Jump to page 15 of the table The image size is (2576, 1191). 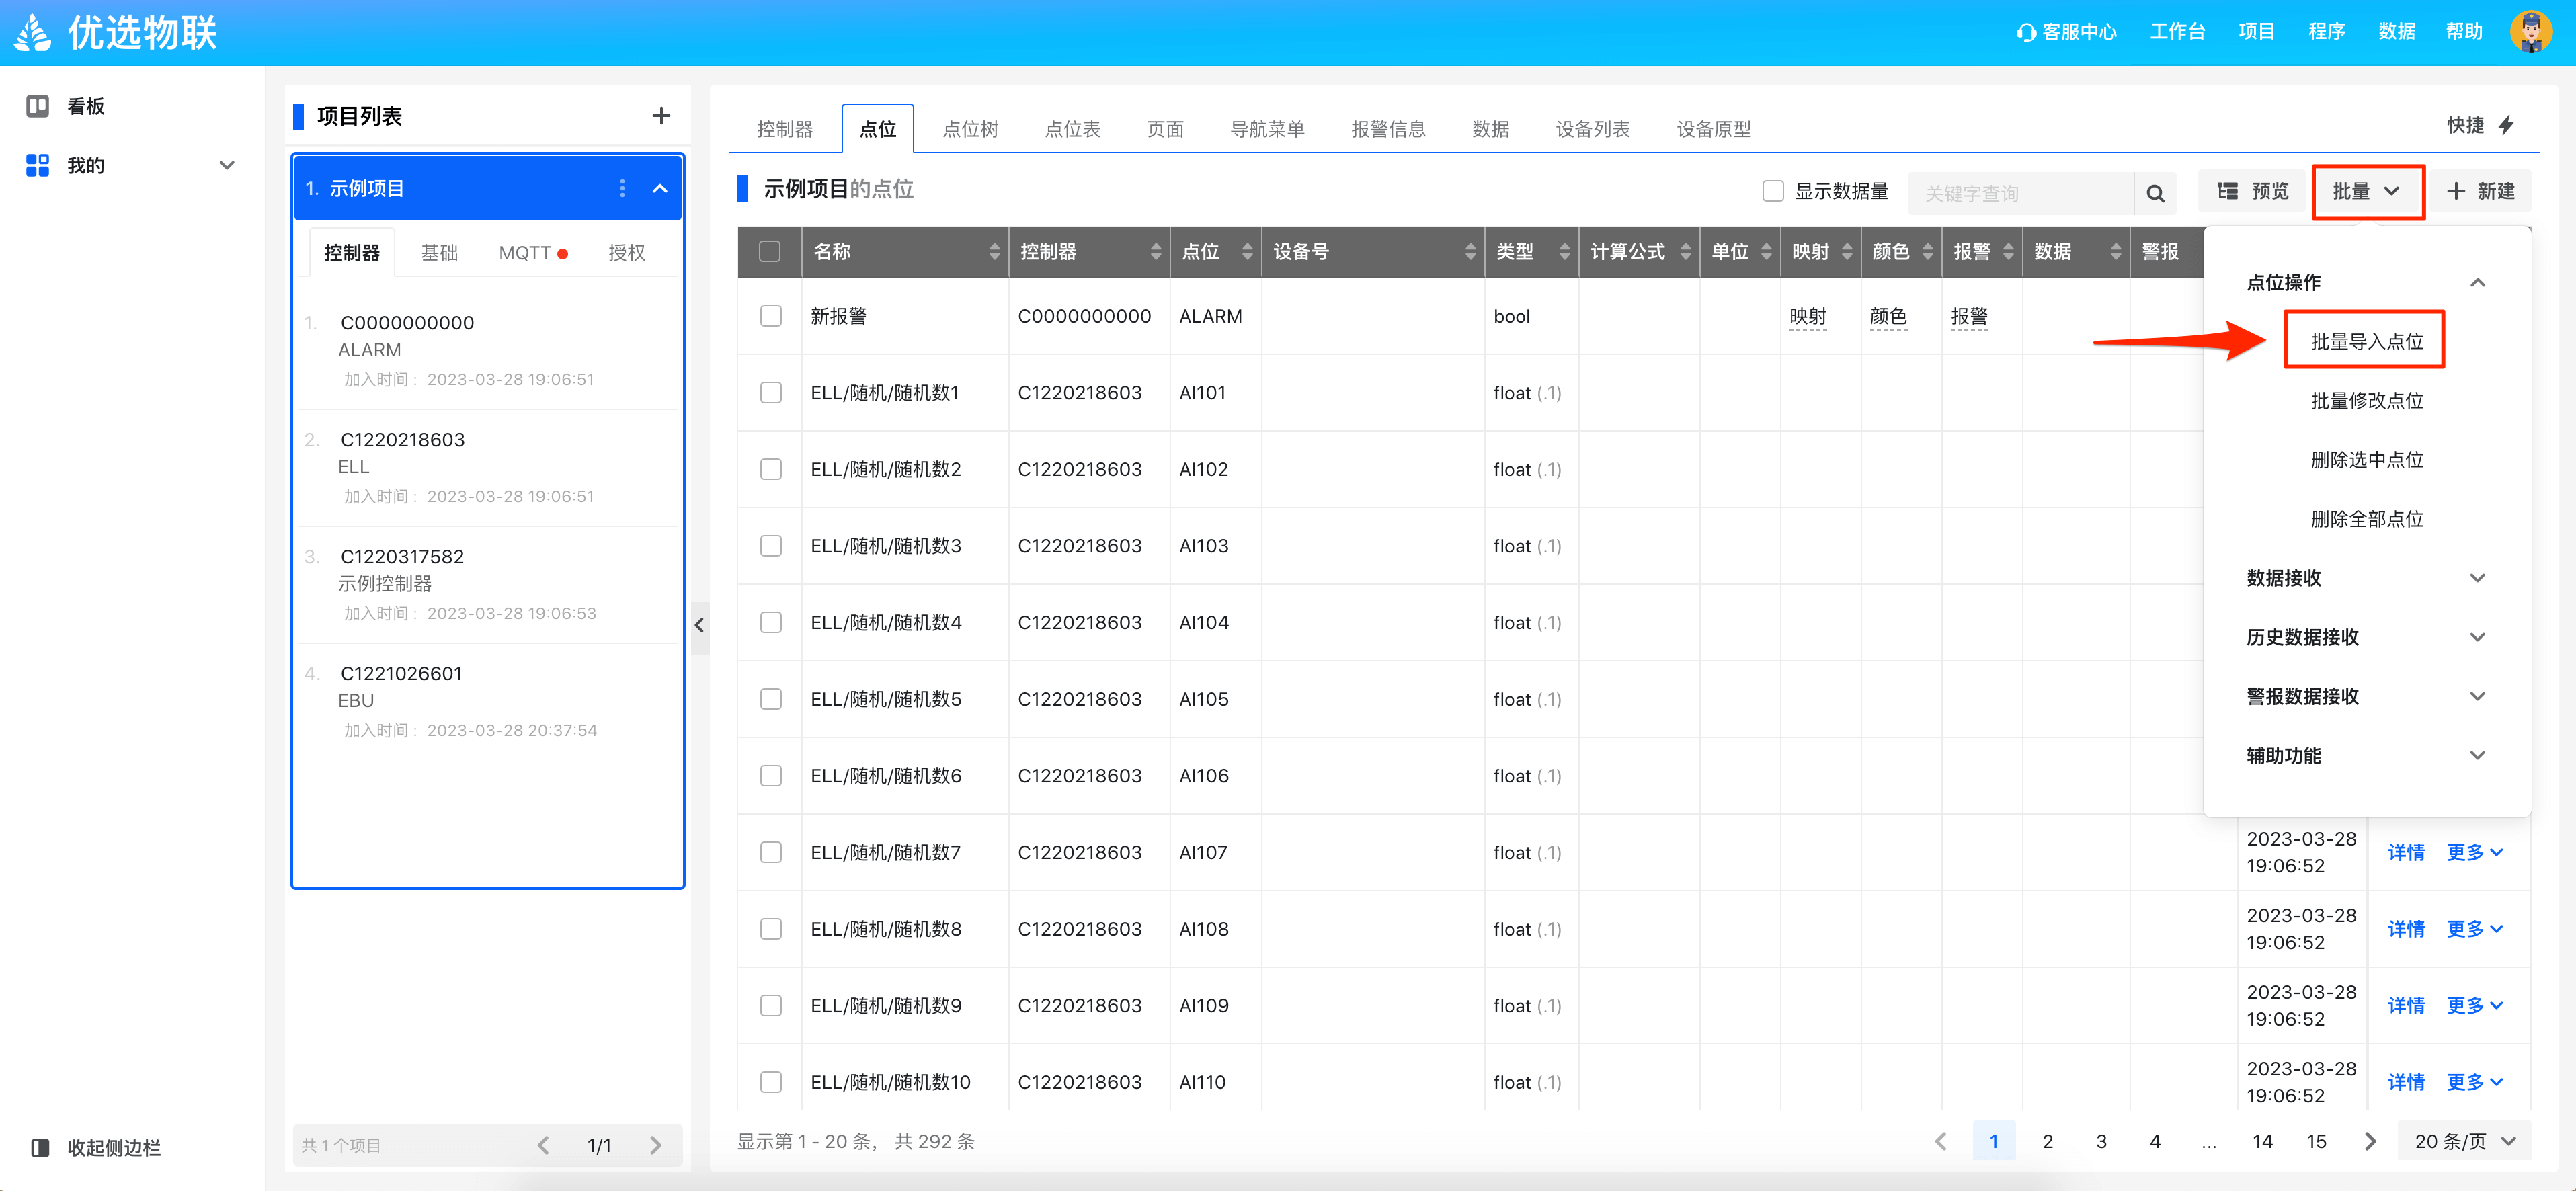coord(2316,1141)
